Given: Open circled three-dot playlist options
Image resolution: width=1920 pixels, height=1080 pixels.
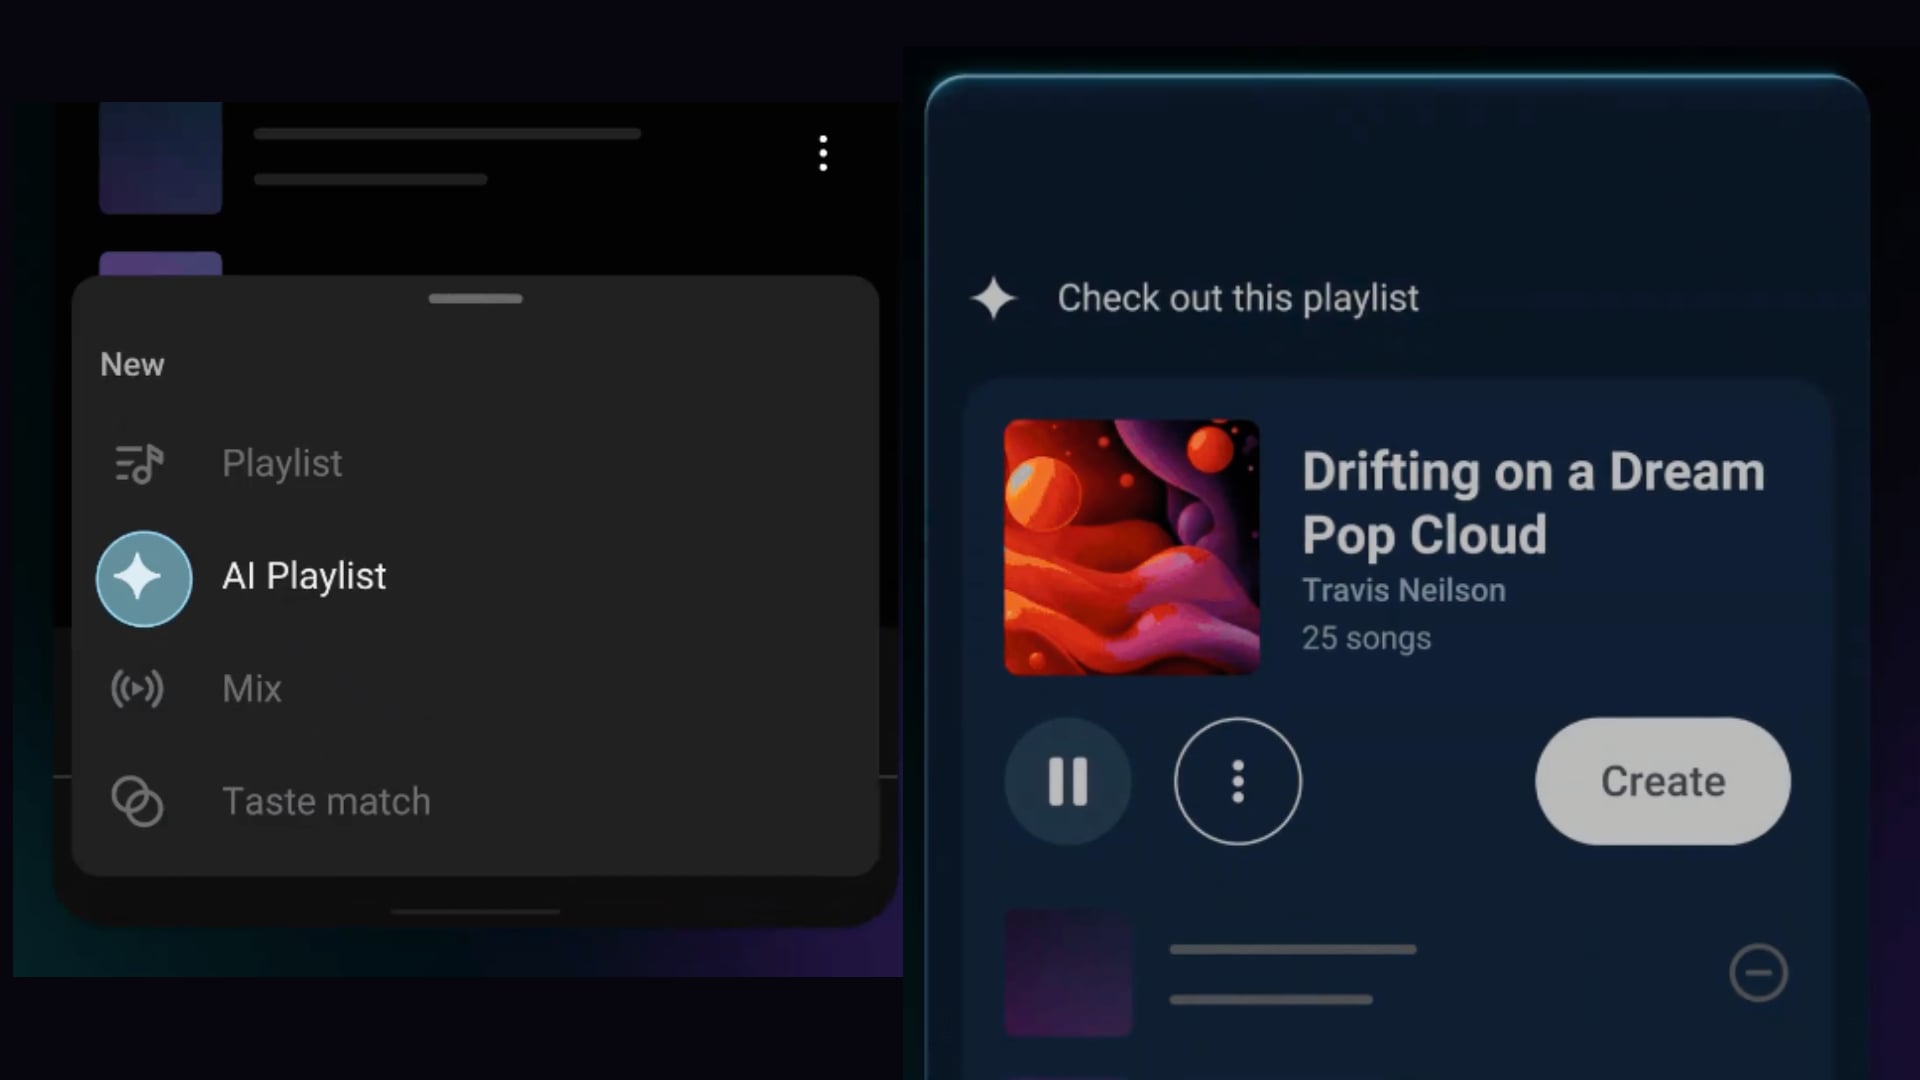Looking at the screenshot, I should click(x=1237, y=781).
